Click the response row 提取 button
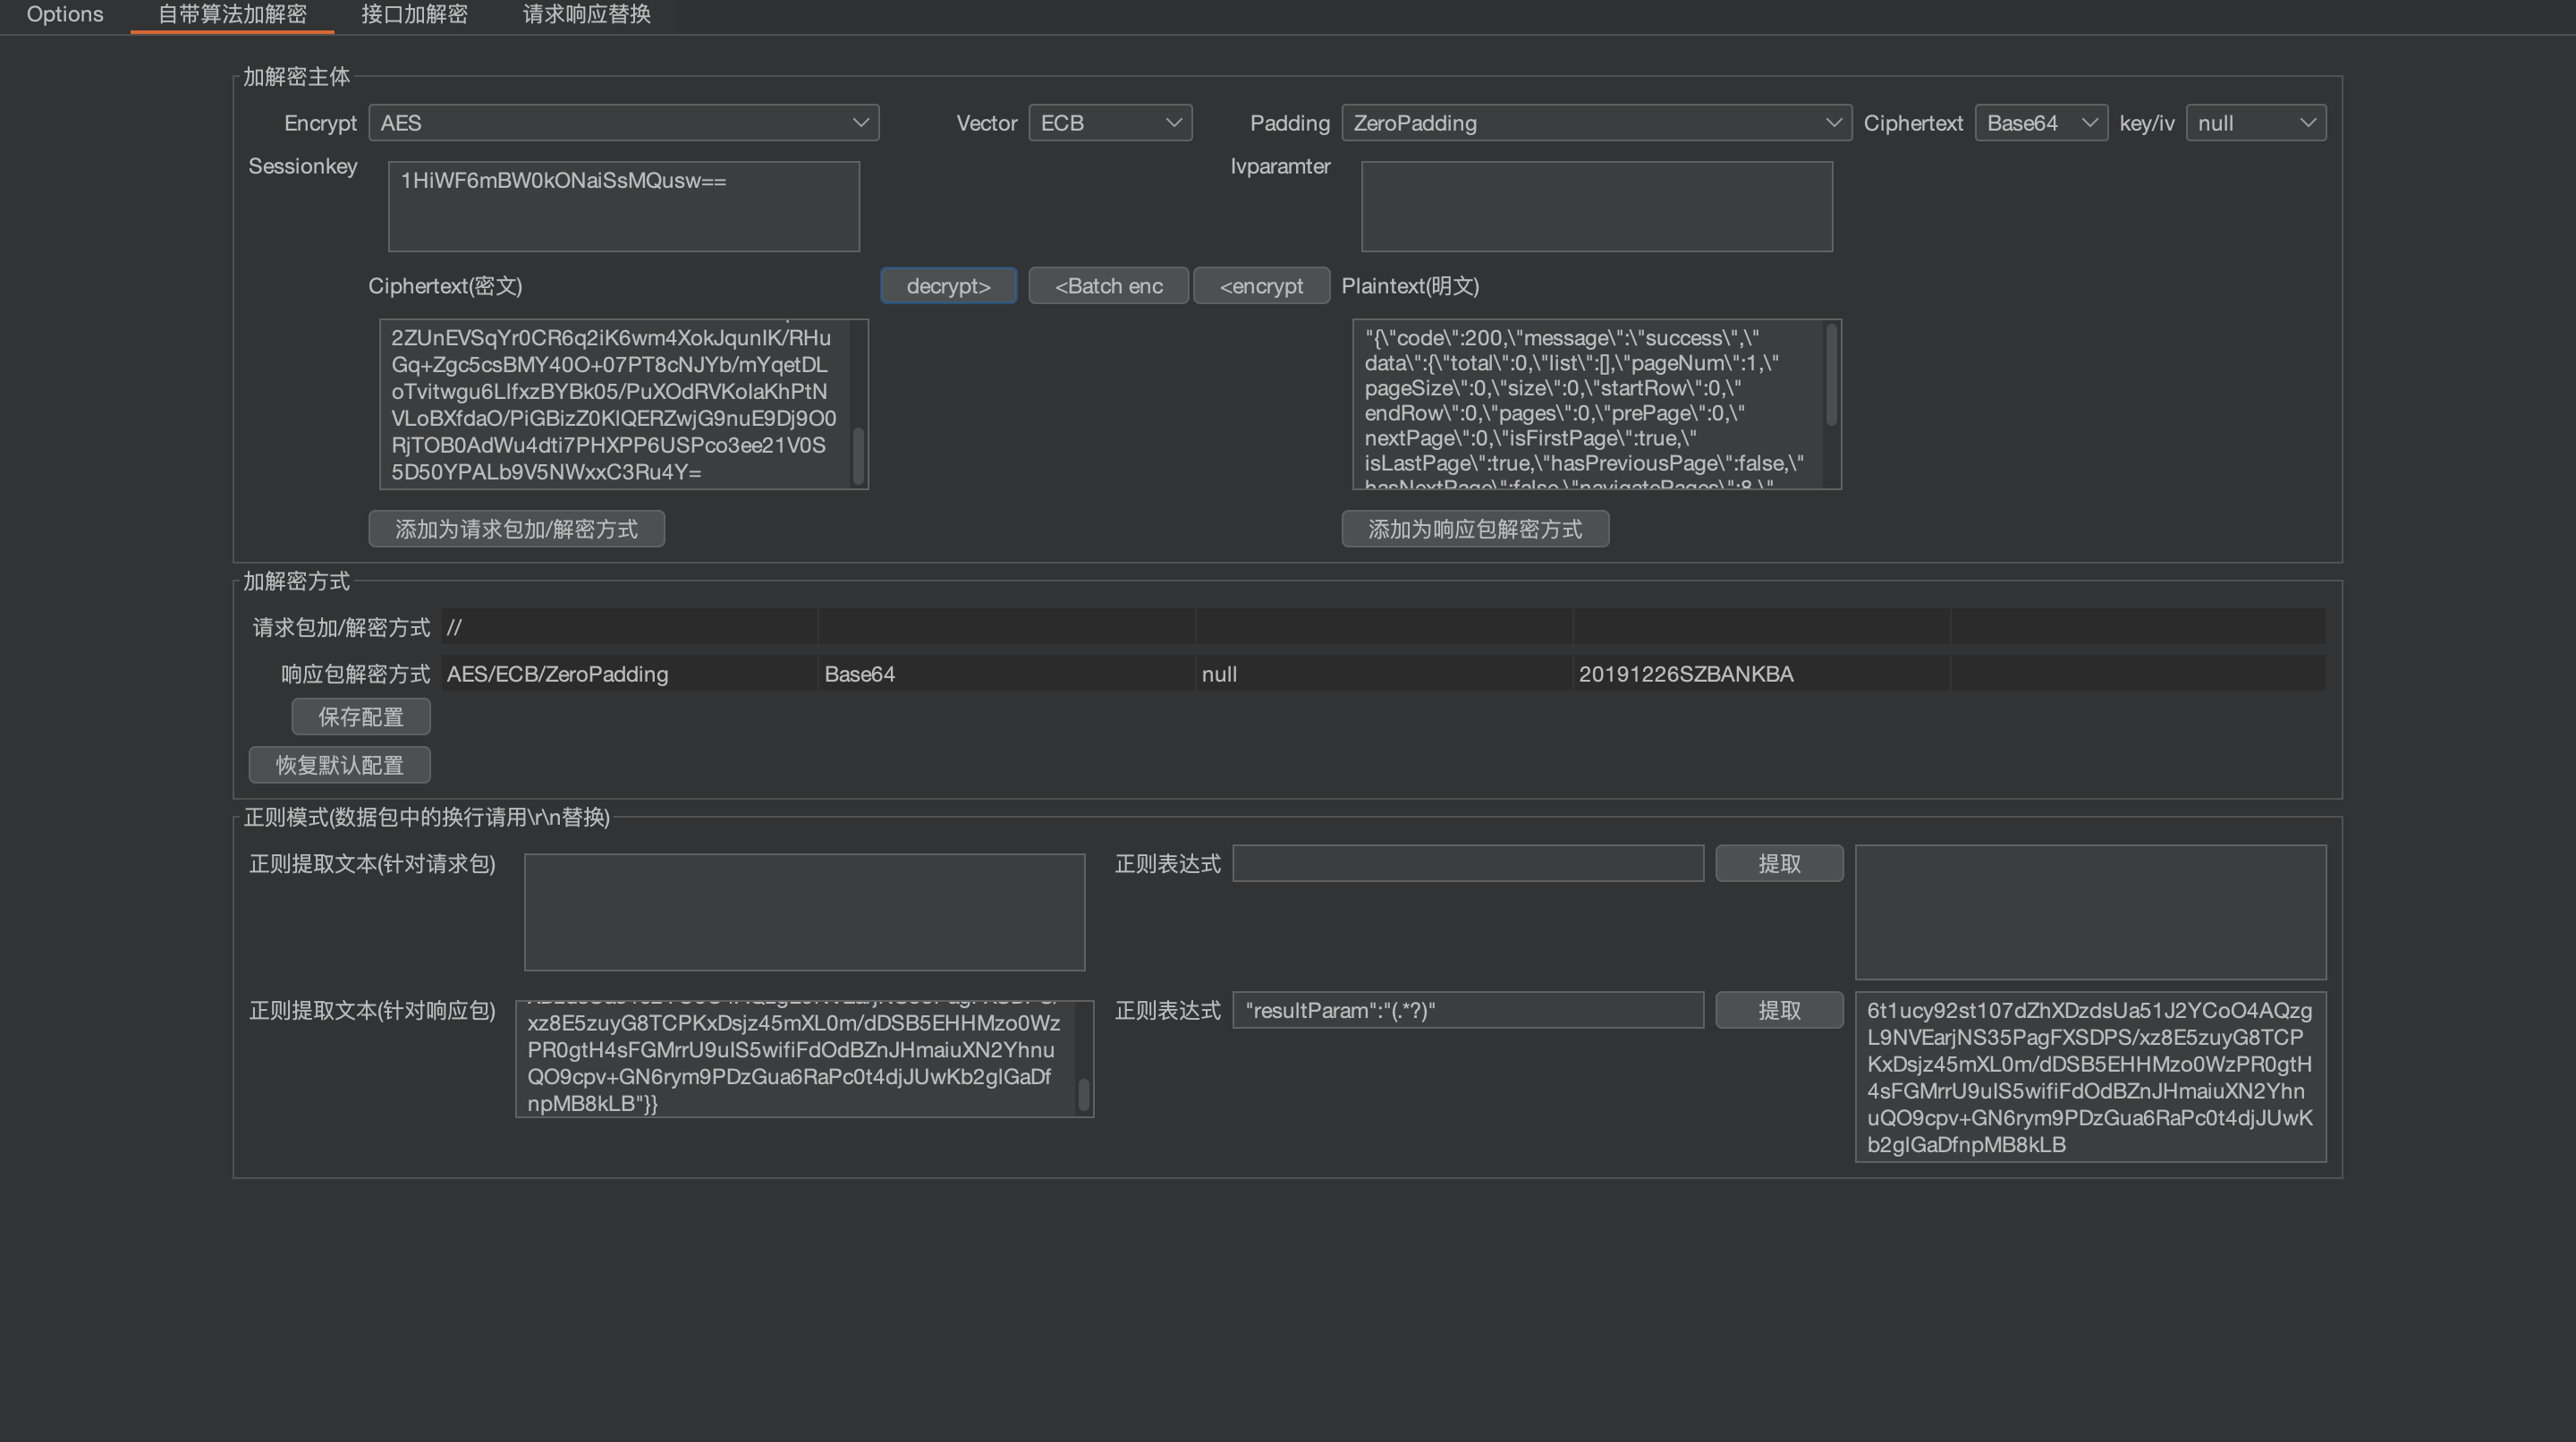The height and width of the screenshot is (1442, 2576). click(1779, 1010)
